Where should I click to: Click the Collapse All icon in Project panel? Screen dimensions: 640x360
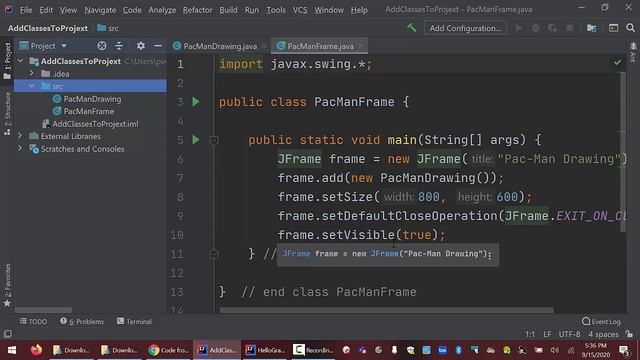pos(119,46)
